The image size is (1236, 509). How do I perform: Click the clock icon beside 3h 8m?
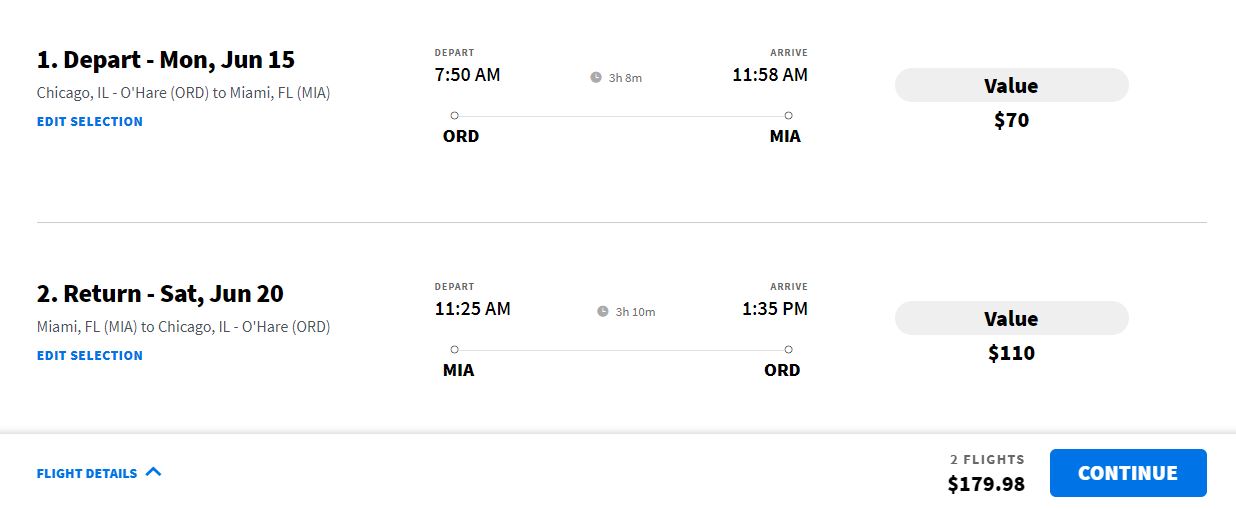(x=596, y=77)
